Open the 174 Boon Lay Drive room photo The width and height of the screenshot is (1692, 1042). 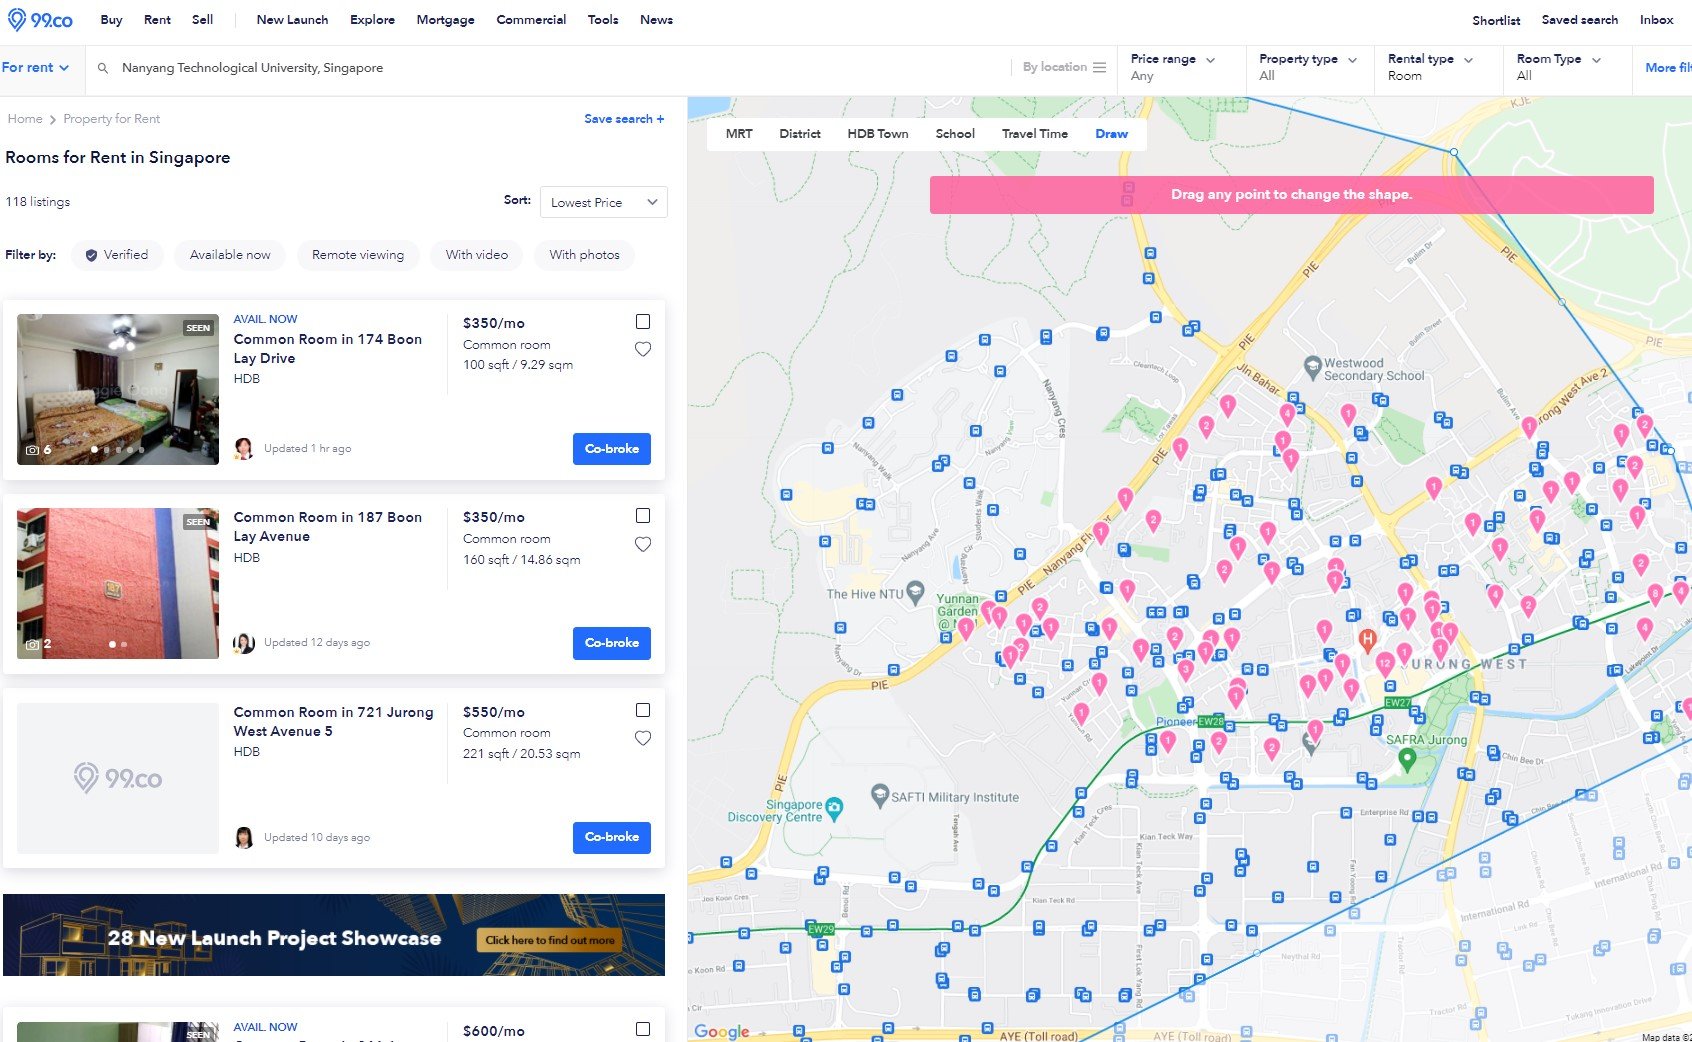118,389
